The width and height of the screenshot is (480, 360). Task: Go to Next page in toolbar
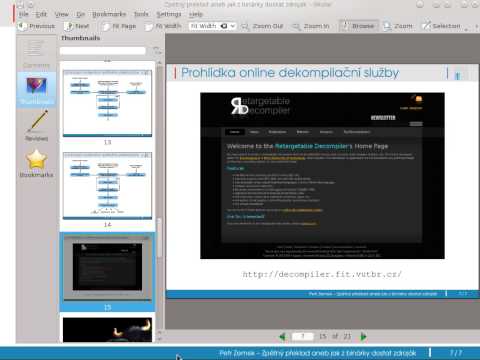77,26
